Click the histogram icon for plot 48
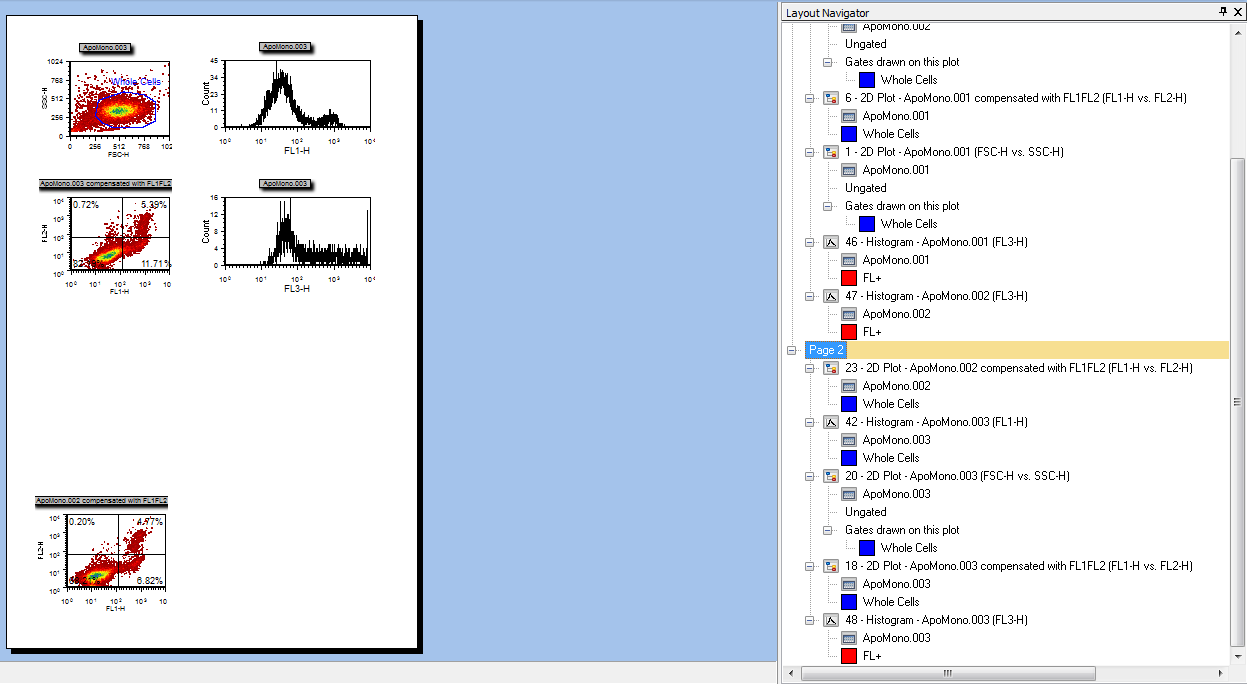 point(830,620)
